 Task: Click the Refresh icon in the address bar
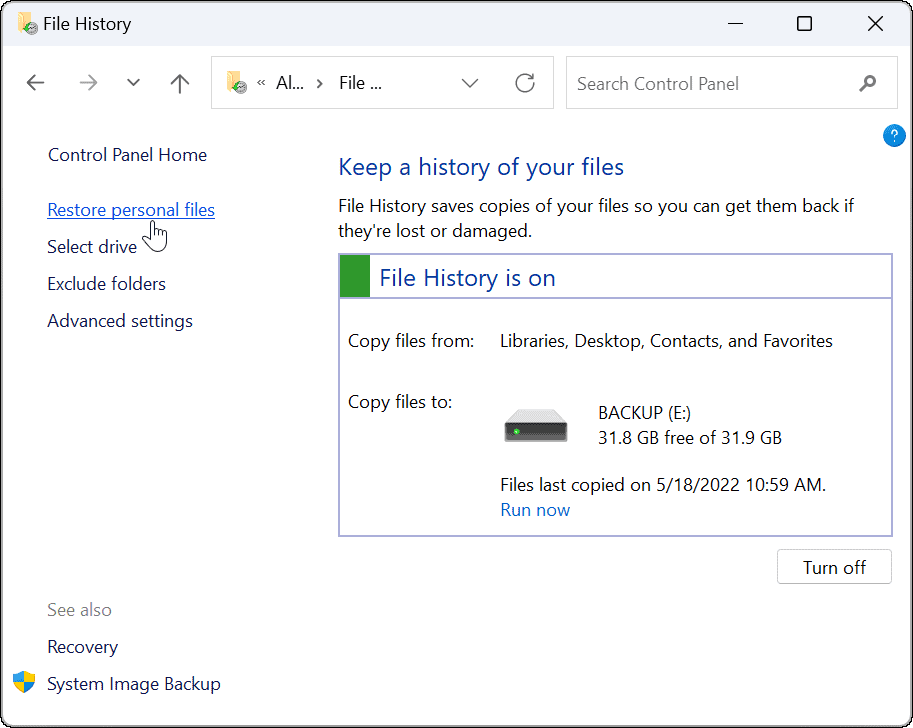(x=525, y=83)
